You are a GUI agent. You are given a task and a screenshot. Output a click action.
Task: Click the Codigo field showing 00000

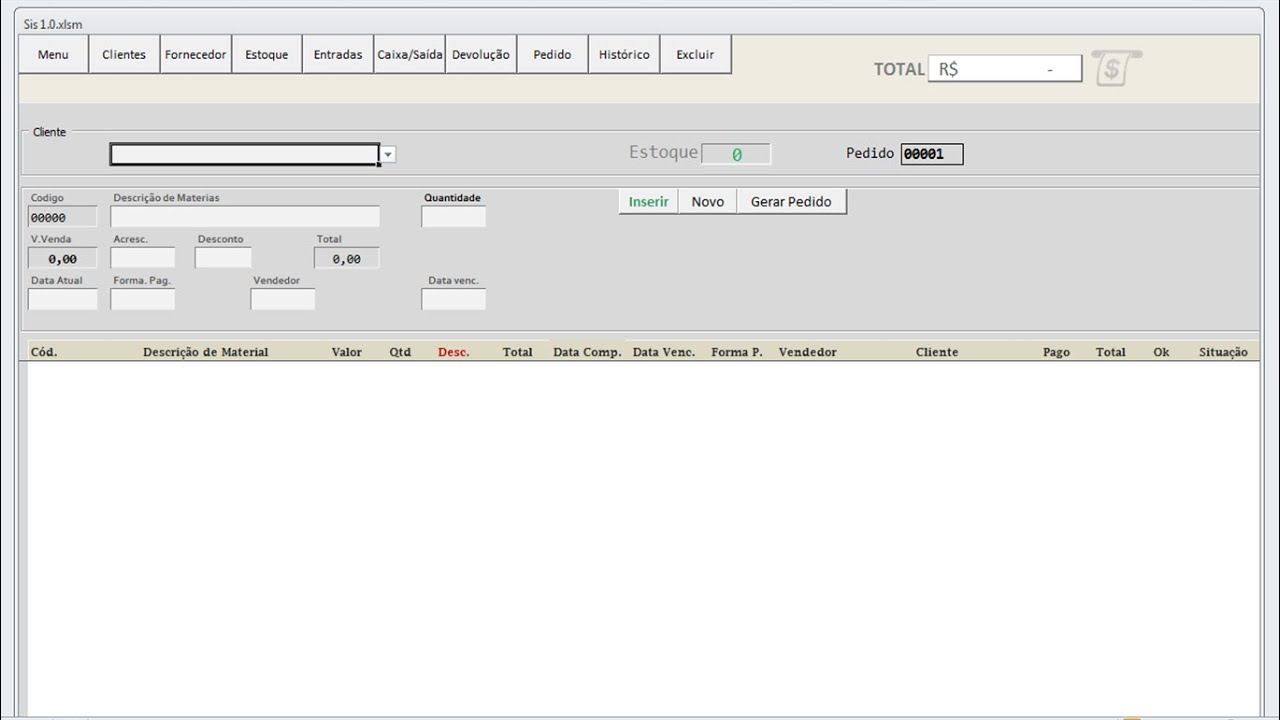point(63,217)
